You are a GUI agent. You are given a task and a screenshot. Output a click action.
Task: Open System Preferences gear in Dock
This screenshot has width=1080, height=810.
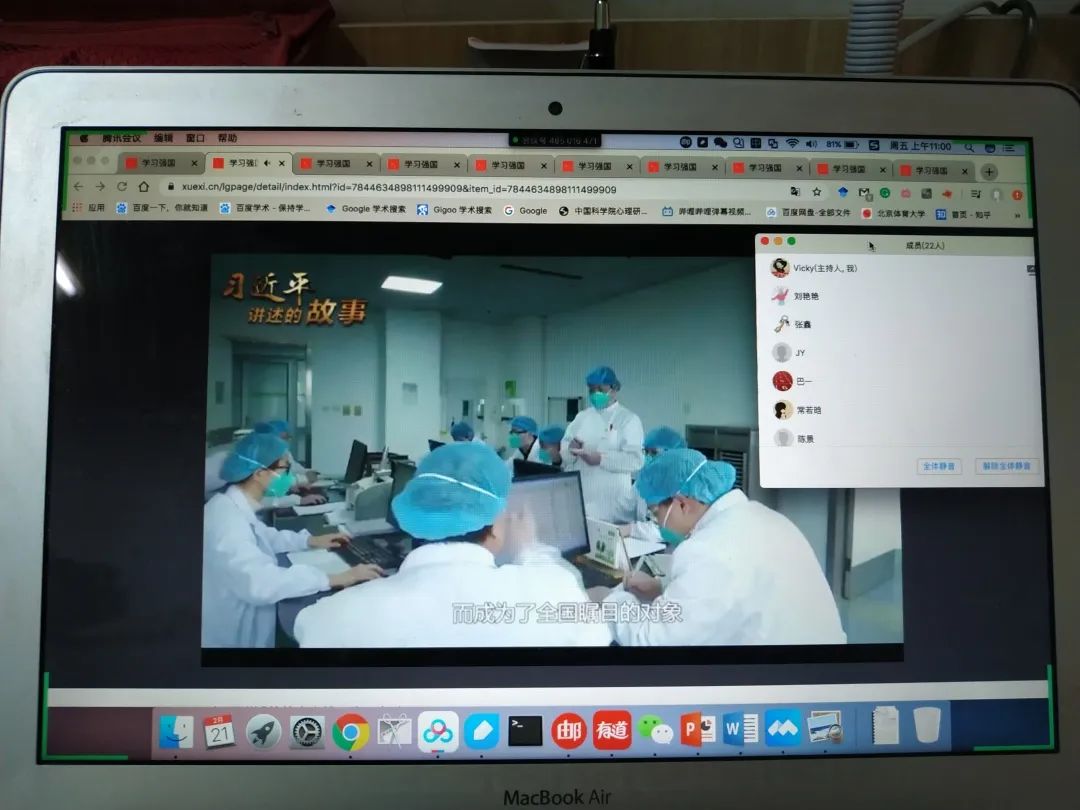click(307, 732)
